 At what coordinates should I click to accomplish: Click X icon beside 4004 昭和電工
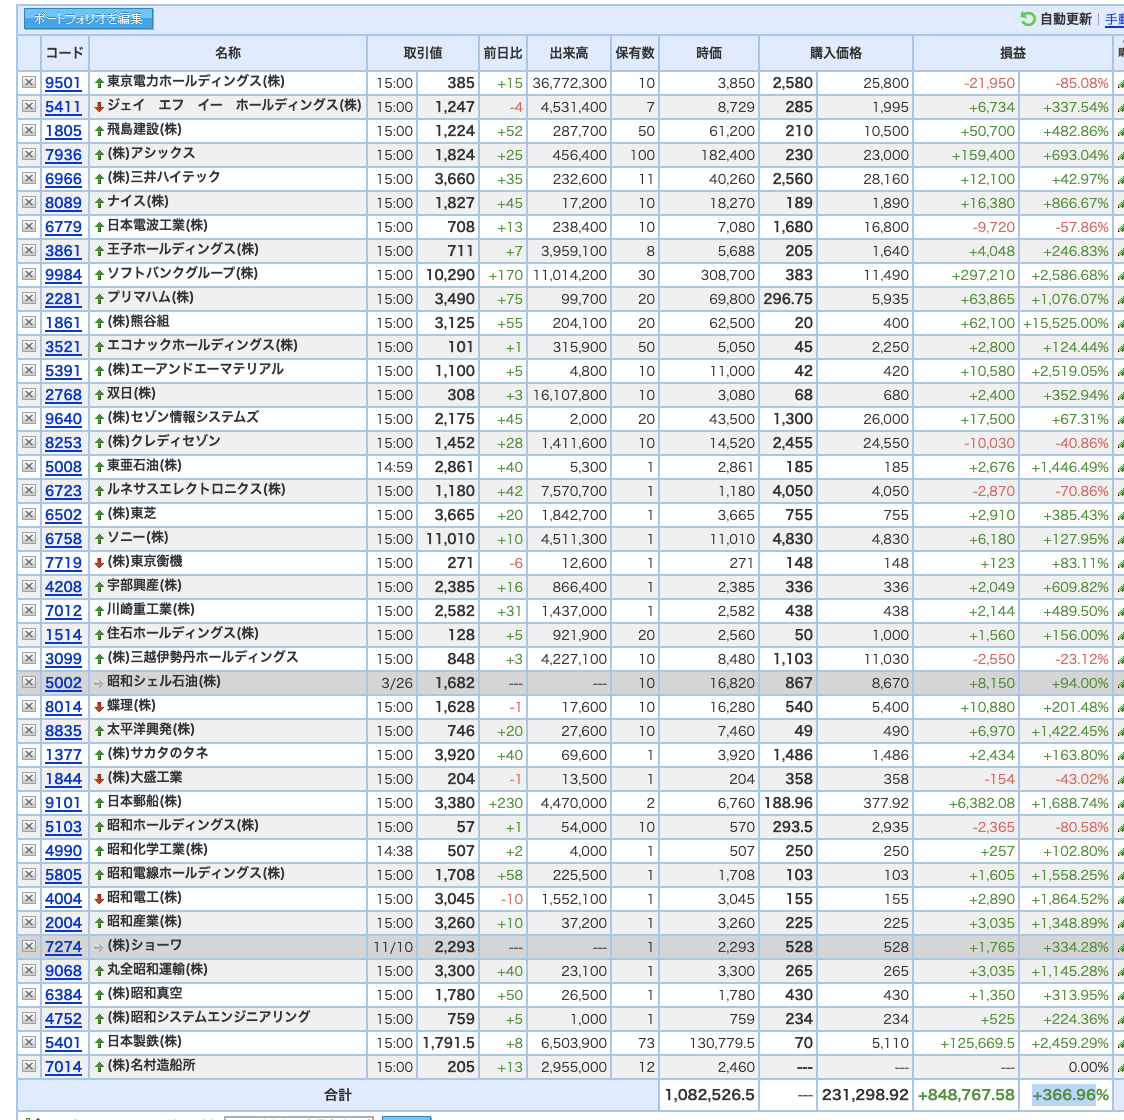pos(29,898)
